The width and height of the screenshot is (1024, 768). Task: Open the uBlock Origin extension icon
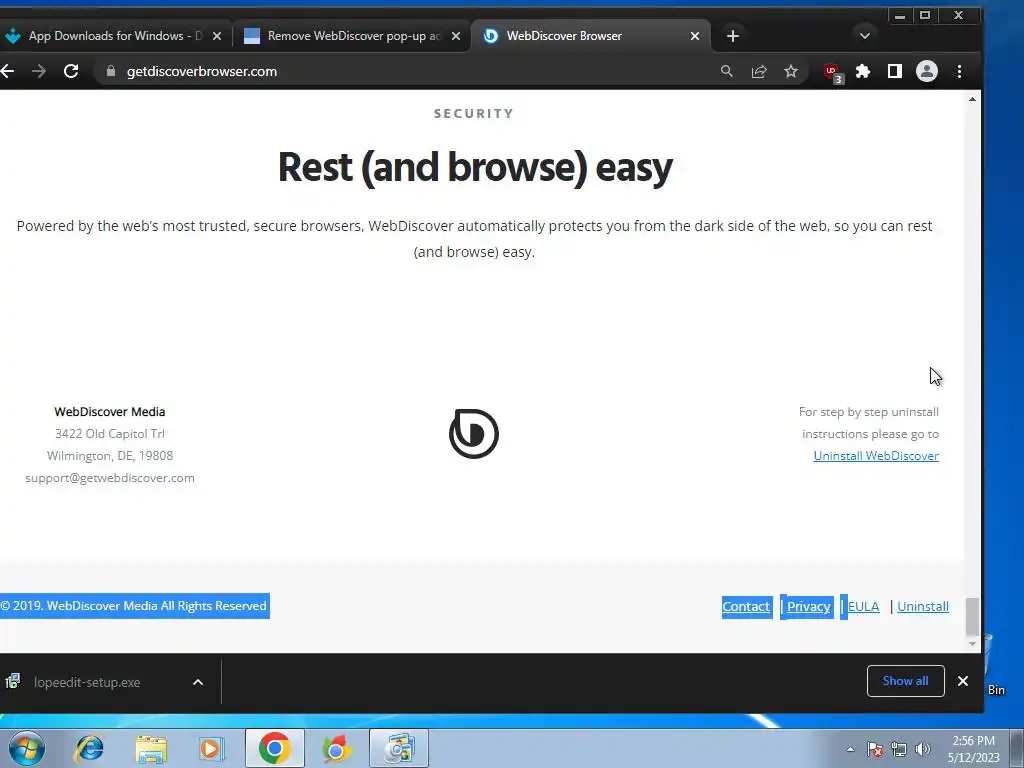click(x=833, y=72)
